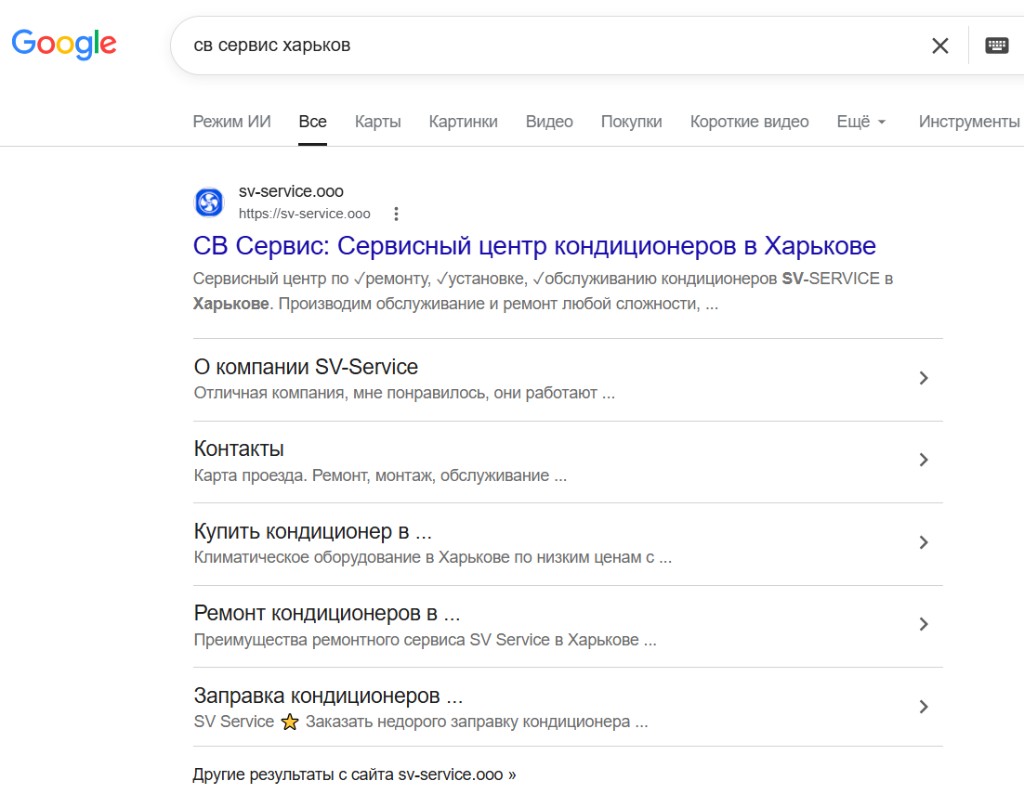
Task: Open 'Купить кондиционер в ...' sitelink
Action: [313, 531]
